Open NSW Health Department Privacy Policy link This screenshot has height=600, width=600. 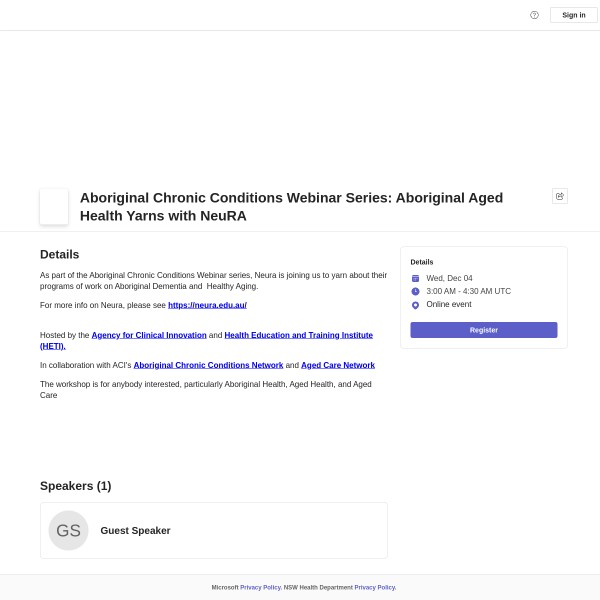click(375, 588)
